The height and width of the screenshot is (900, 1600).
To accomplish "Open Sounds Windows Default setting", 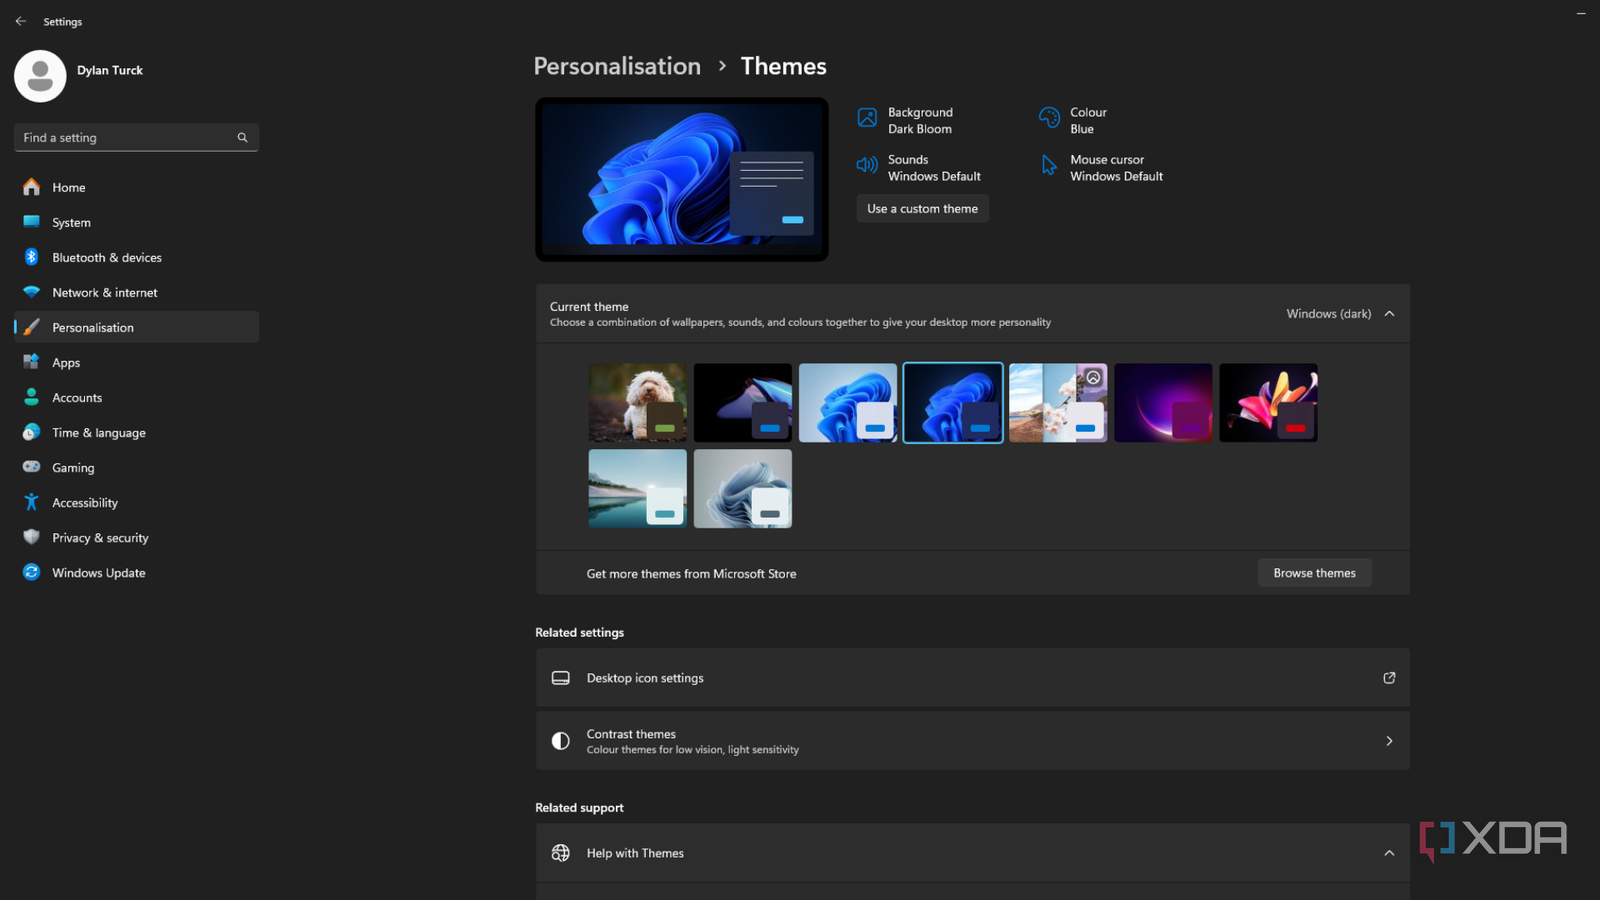I will [919, 167].
